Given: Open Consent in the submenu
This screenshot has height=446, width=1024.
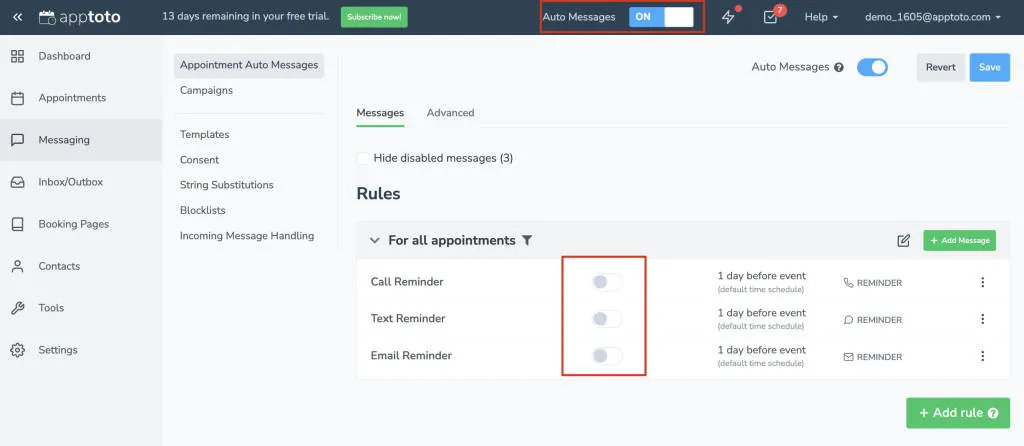Looking at the screenshot, I should click(199, 160).
